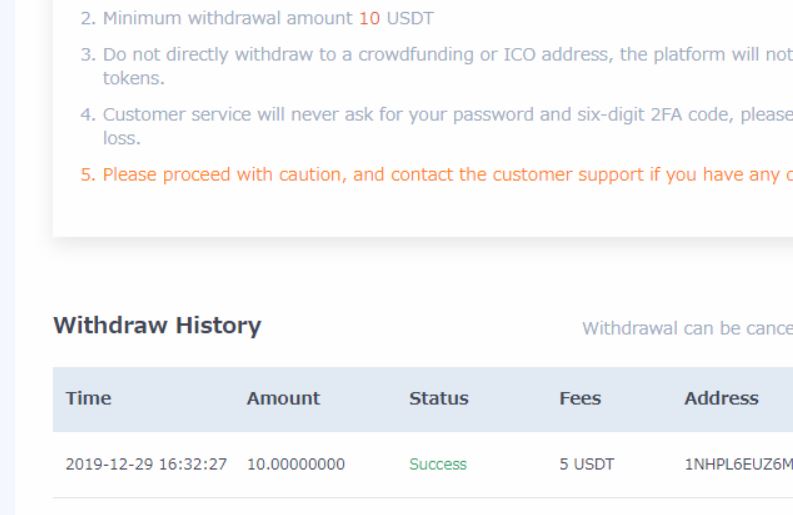Click the Status column header
This screenshot has height=515, width=793.
(438, 399)
